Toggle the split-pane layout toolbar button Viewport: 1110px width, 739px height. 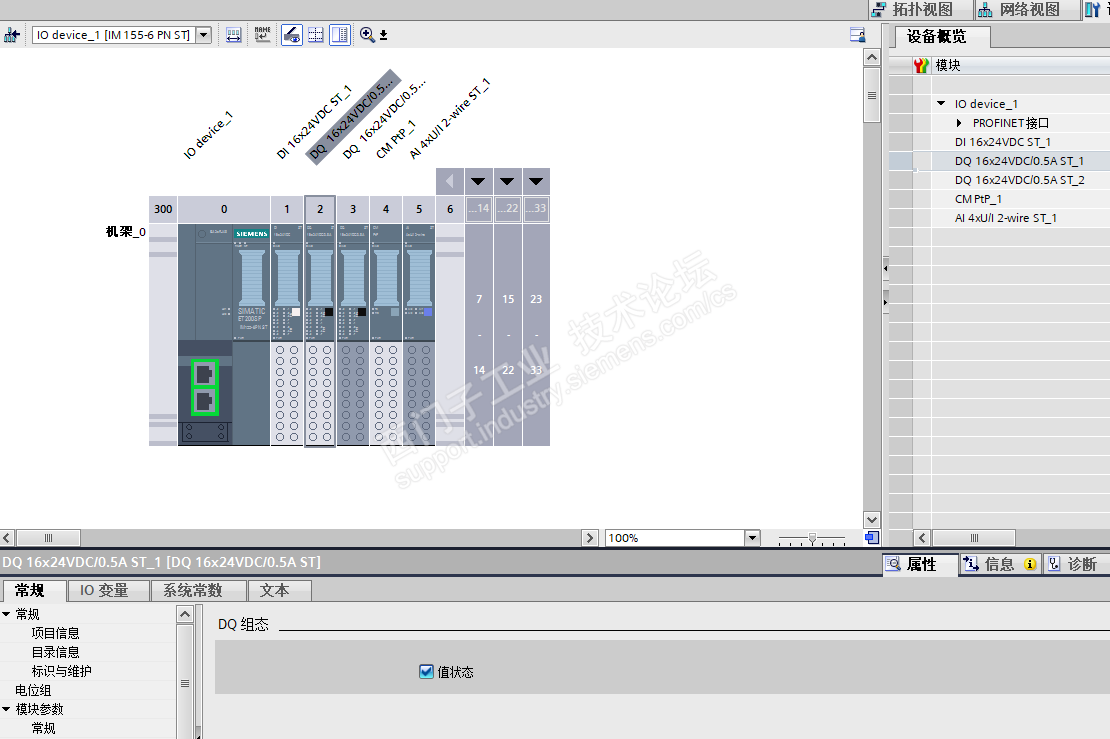tap(340, 35)
